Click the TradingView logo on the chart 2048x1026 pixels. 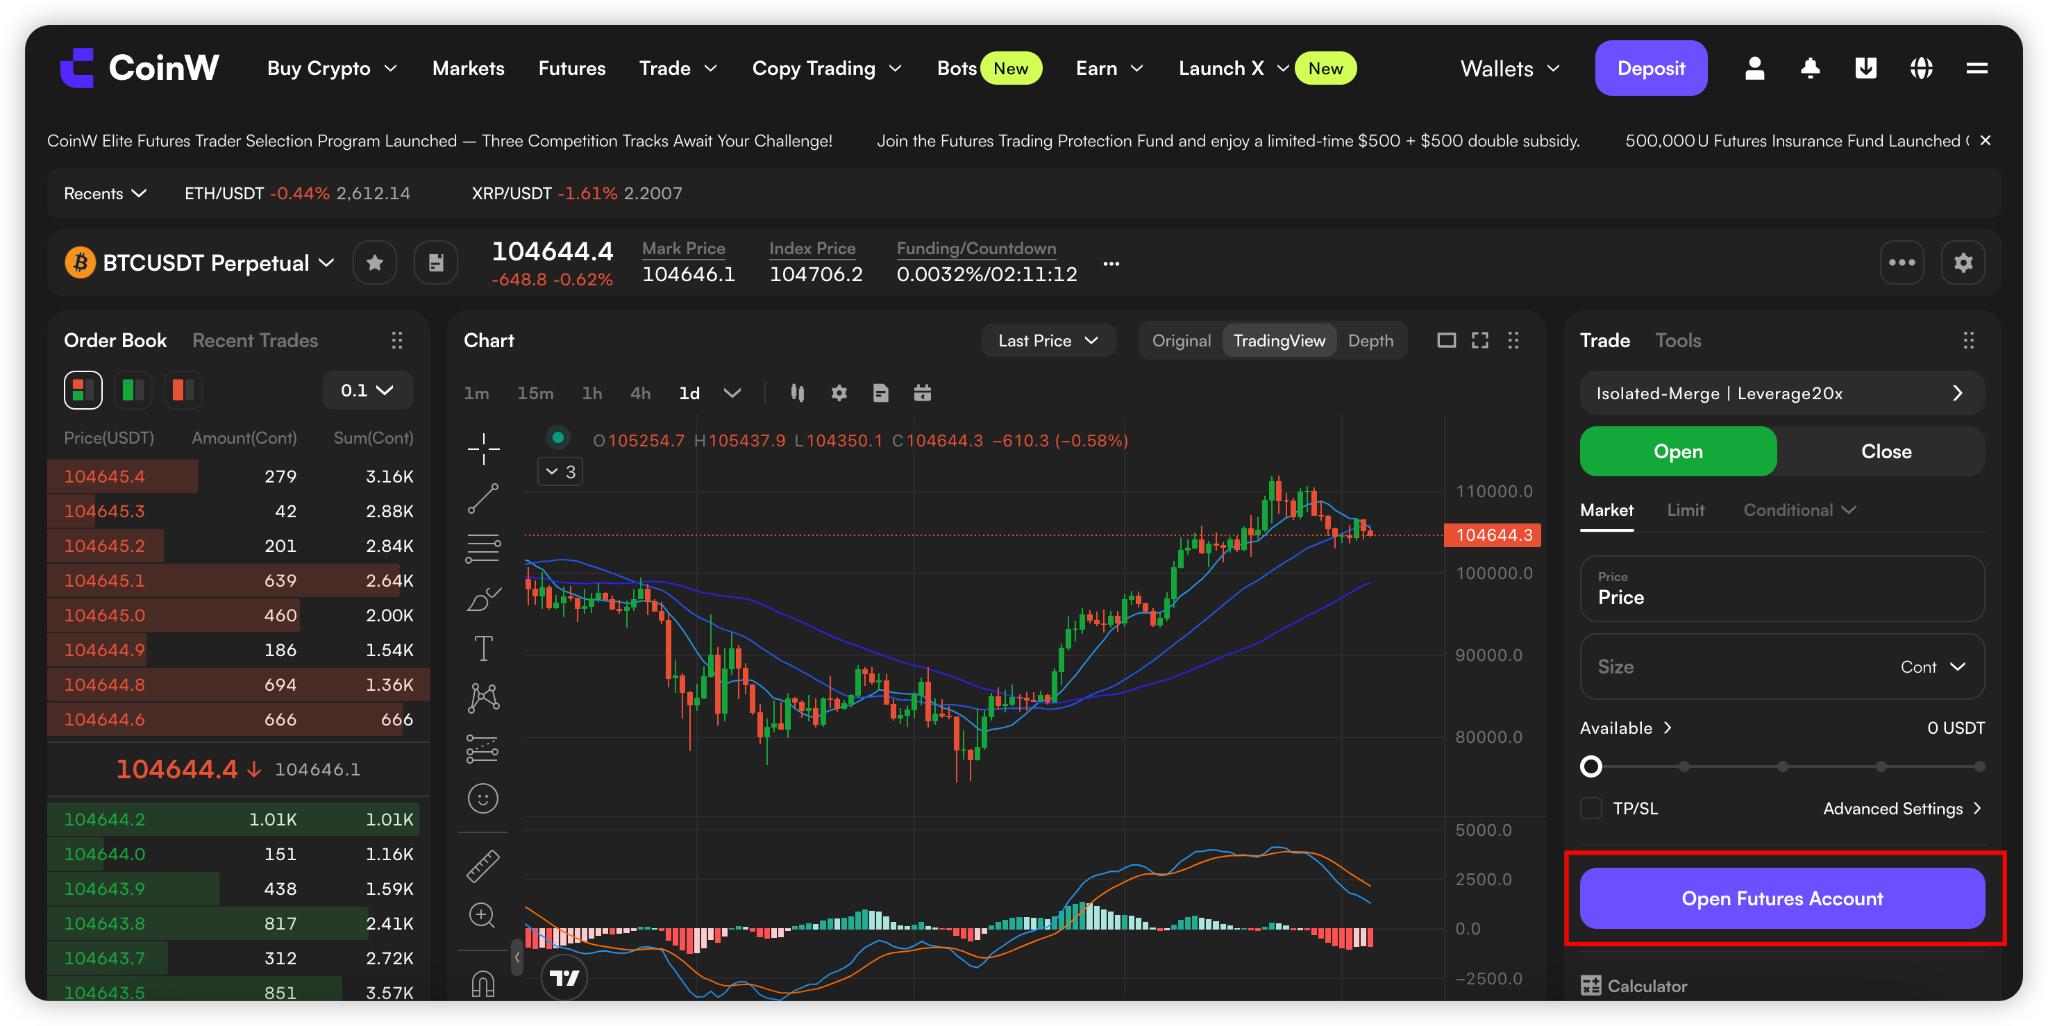pos(564,977)
